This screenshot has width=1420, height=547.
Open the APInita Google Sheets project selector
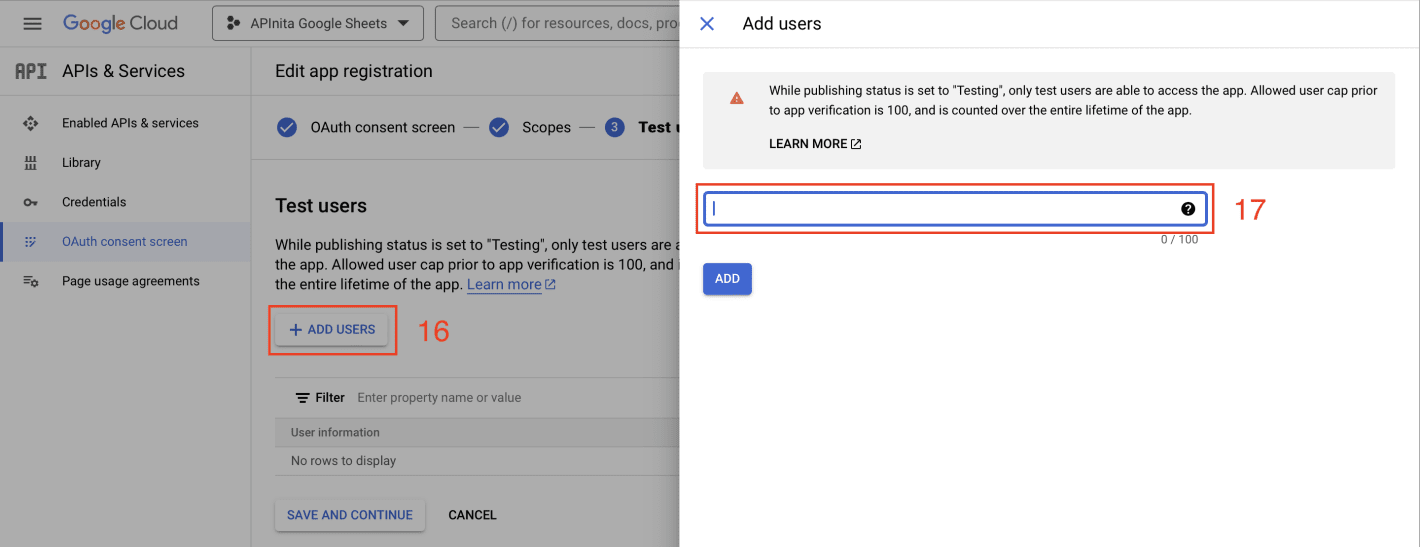(318, 23)
